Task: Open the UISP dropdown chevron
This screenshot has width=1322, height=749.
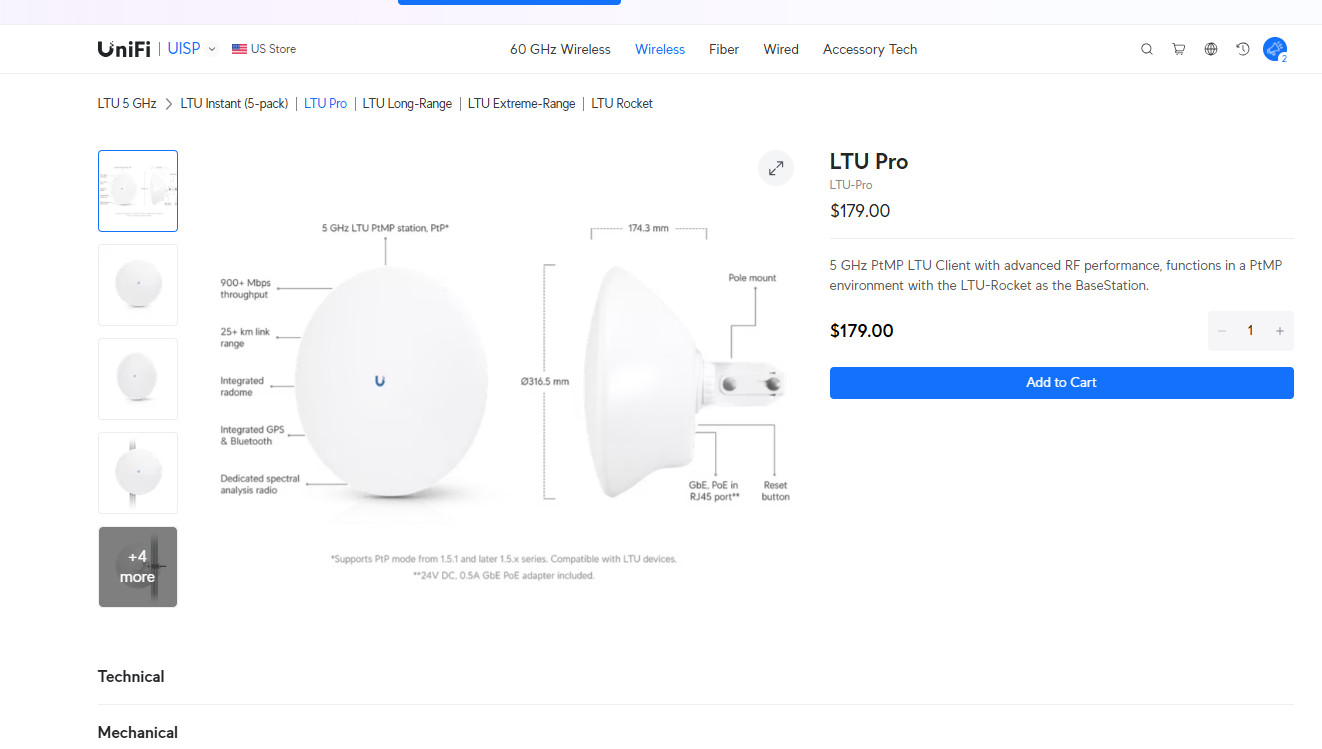Action: coord(212,49)
